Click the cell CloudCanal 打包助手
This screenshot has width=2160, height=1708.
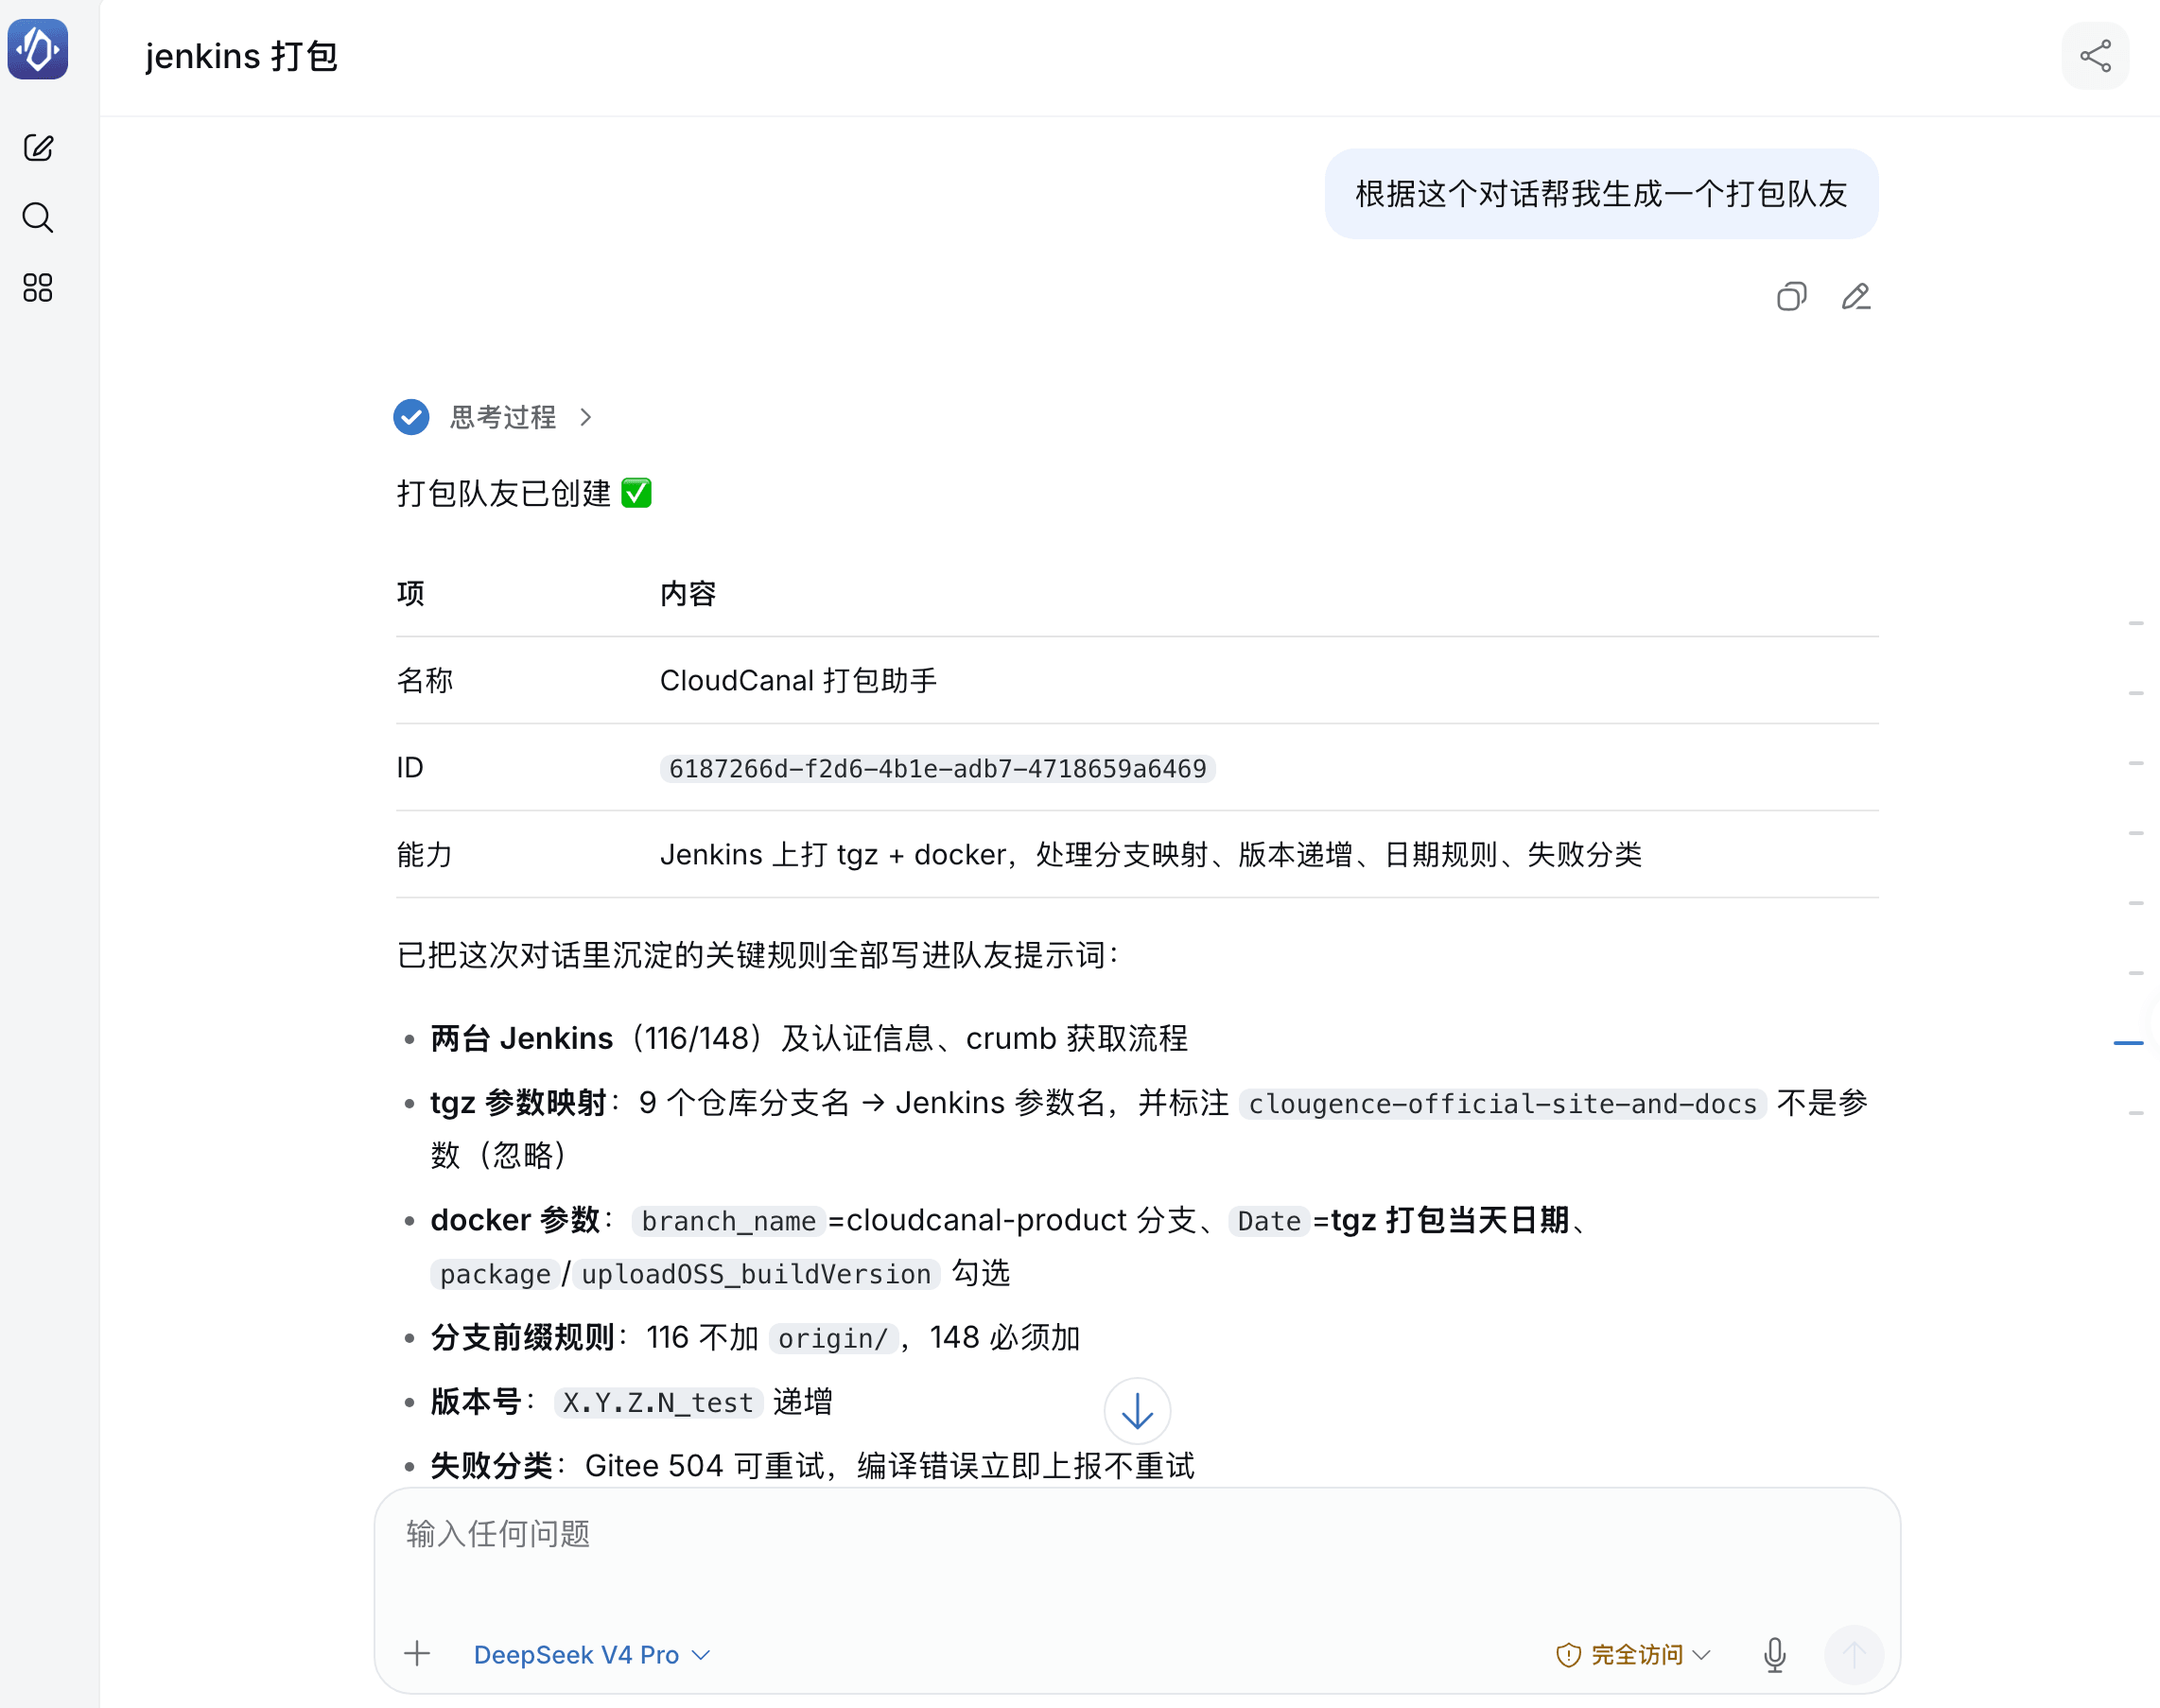pyautogui.click(x=798, y=680)
